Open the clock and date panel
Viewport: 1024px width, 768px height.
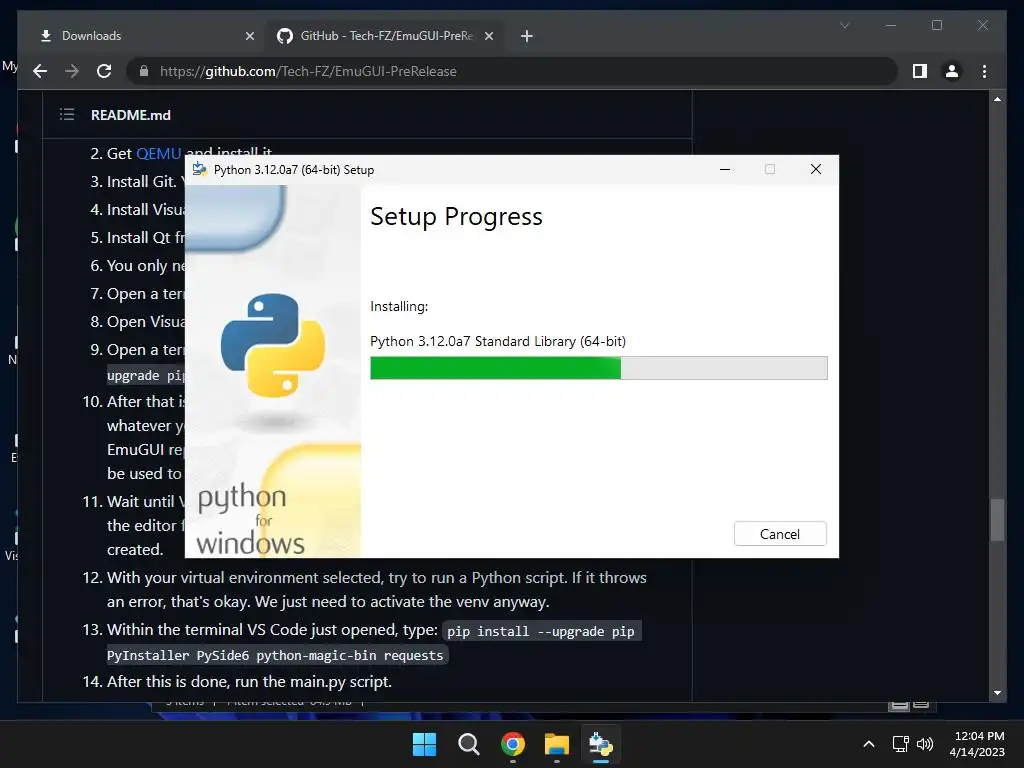978,744
